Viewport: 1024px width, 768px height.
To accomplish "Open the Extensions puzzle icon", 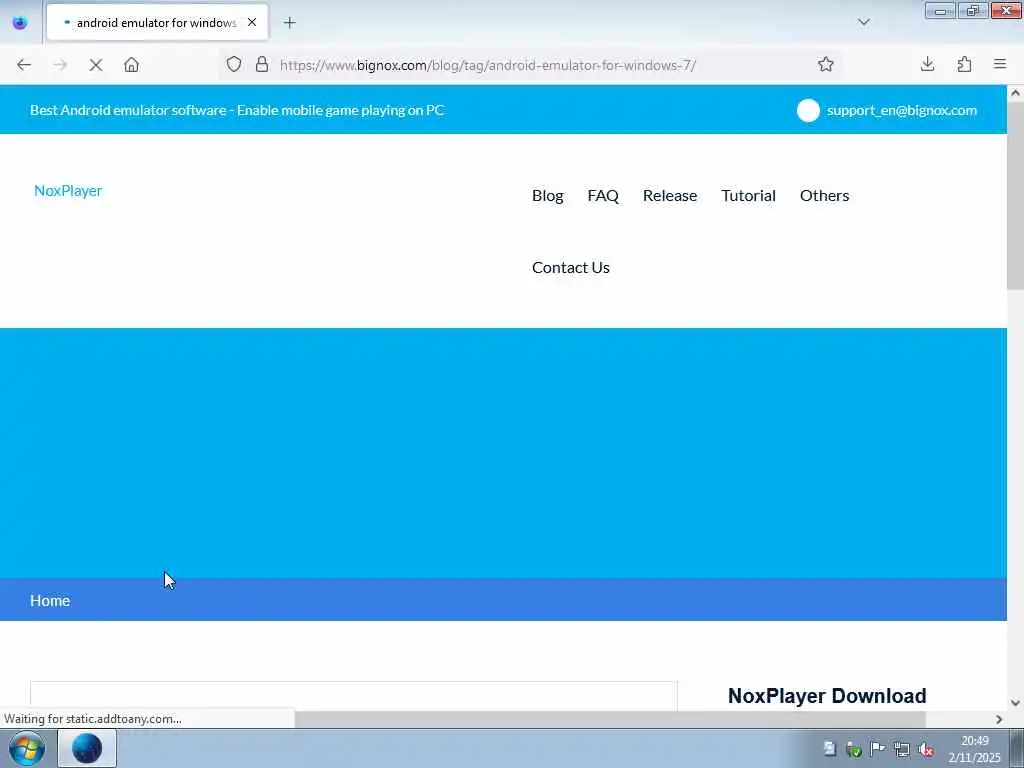I will [964, 64].
